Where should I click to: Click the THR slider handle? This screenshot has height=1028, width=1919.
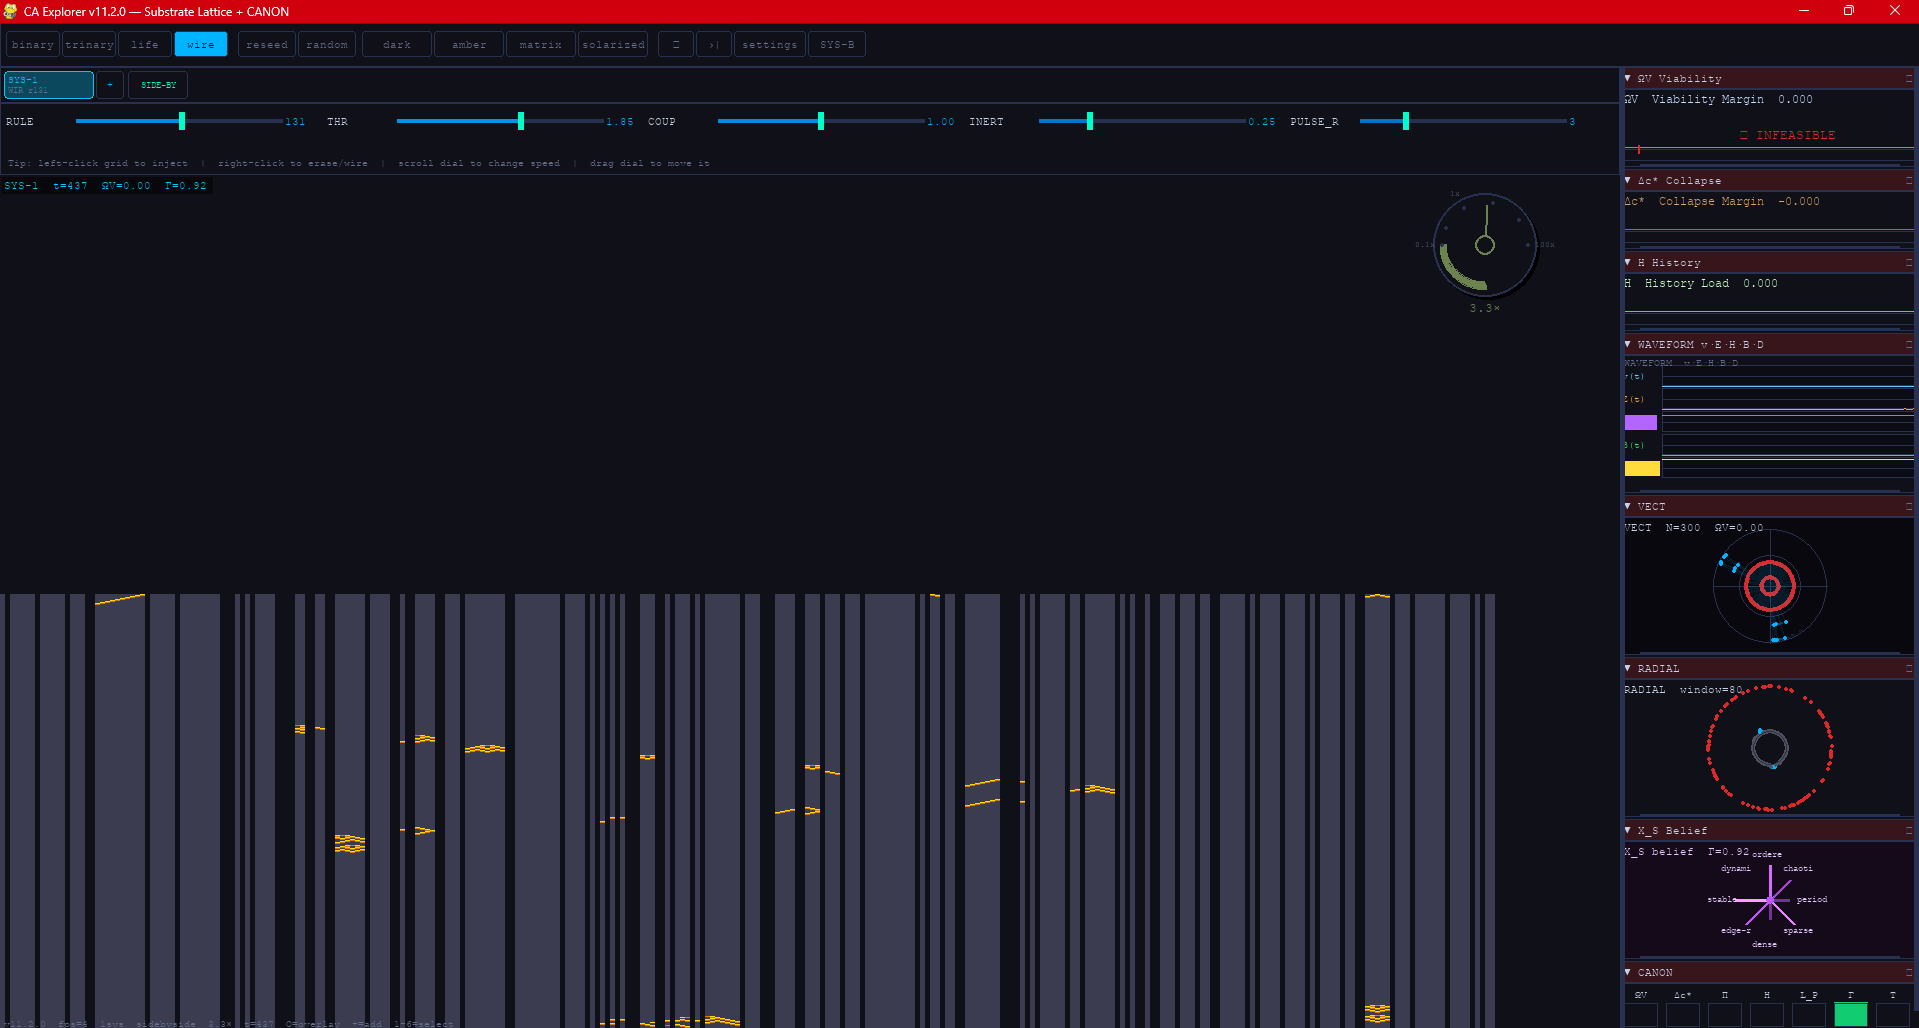pos(521,121)
